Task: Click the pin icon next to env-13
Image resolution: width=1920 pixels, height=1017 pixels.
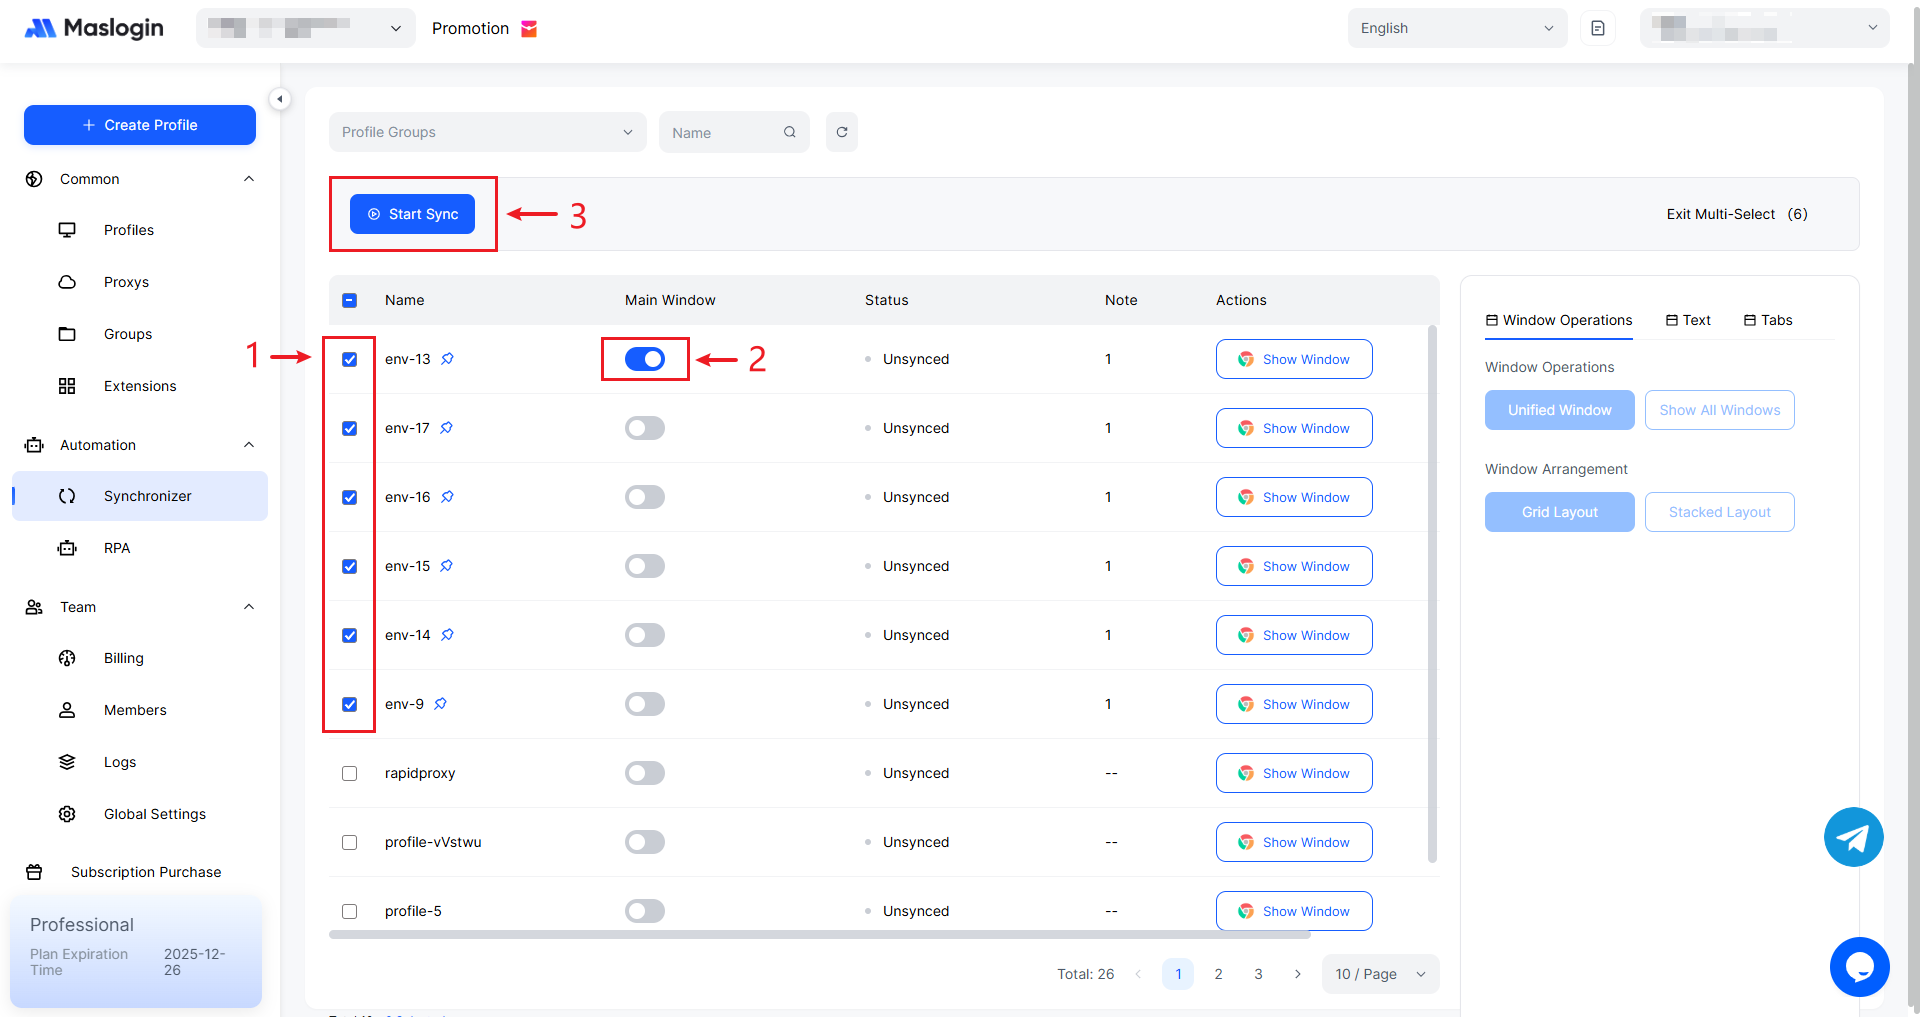Action: (x=448, y=359)
